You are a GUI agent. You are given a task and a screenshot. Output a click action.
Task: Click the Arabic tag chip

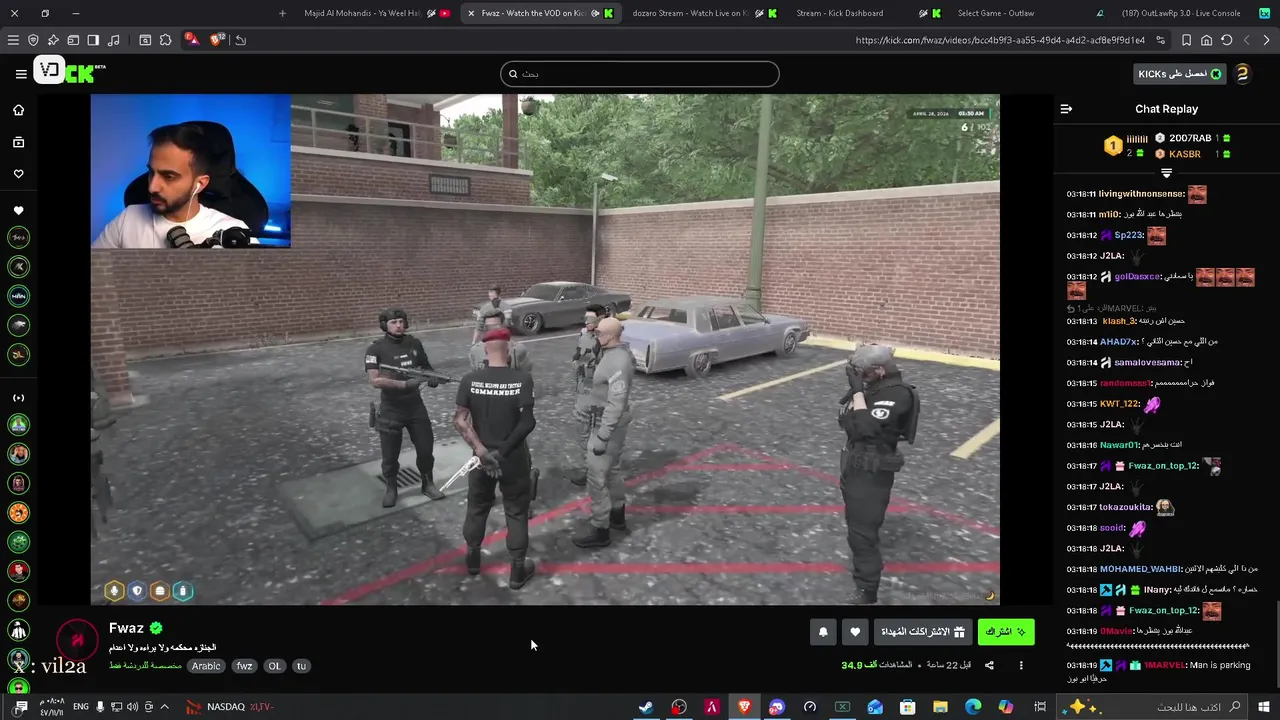[x=206, y=666]
